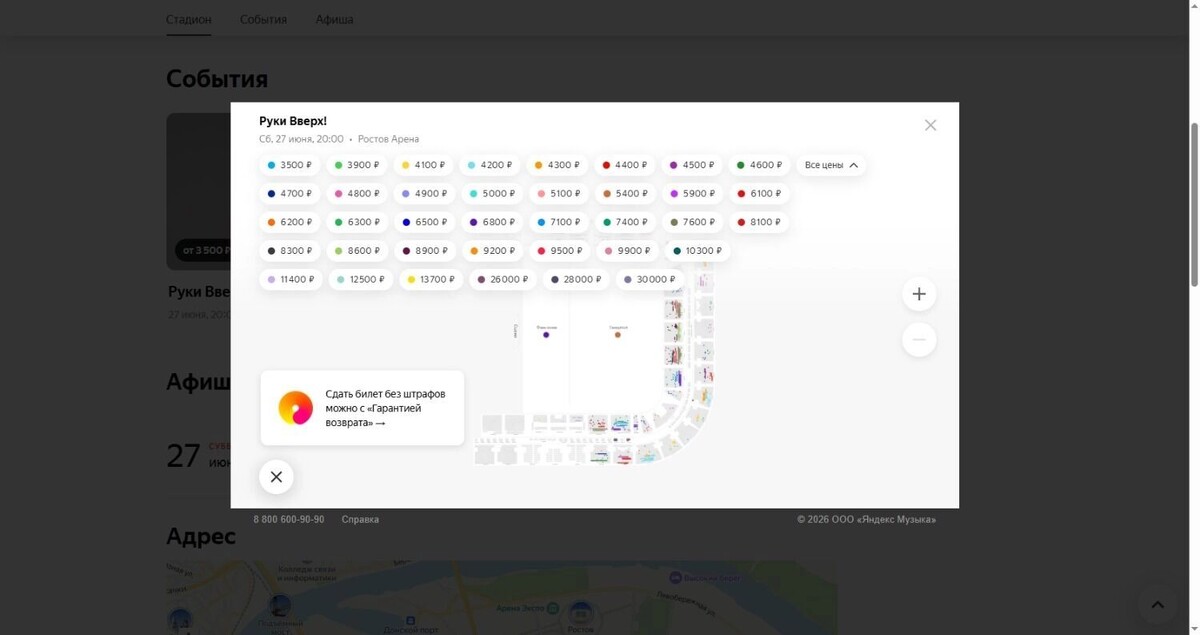
Task: Switch to the 'События' tab
Action: click(263, 19)
